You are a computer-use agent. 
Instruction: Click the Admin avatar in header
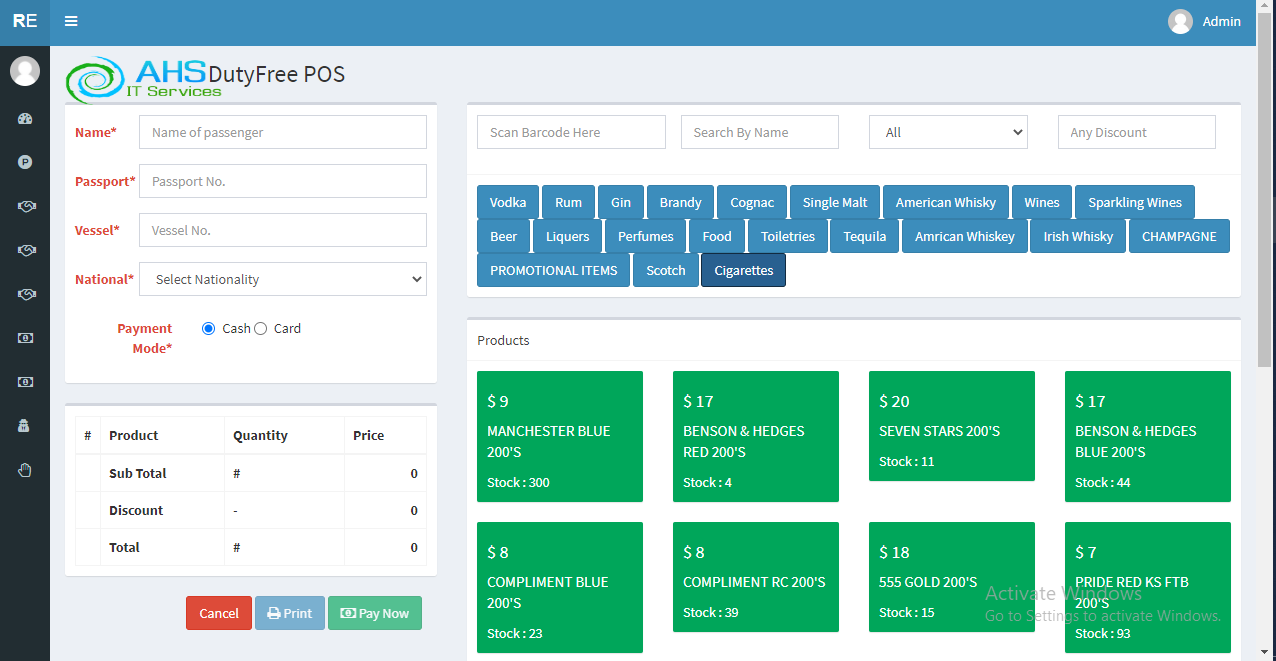(x=1180, y=21)
